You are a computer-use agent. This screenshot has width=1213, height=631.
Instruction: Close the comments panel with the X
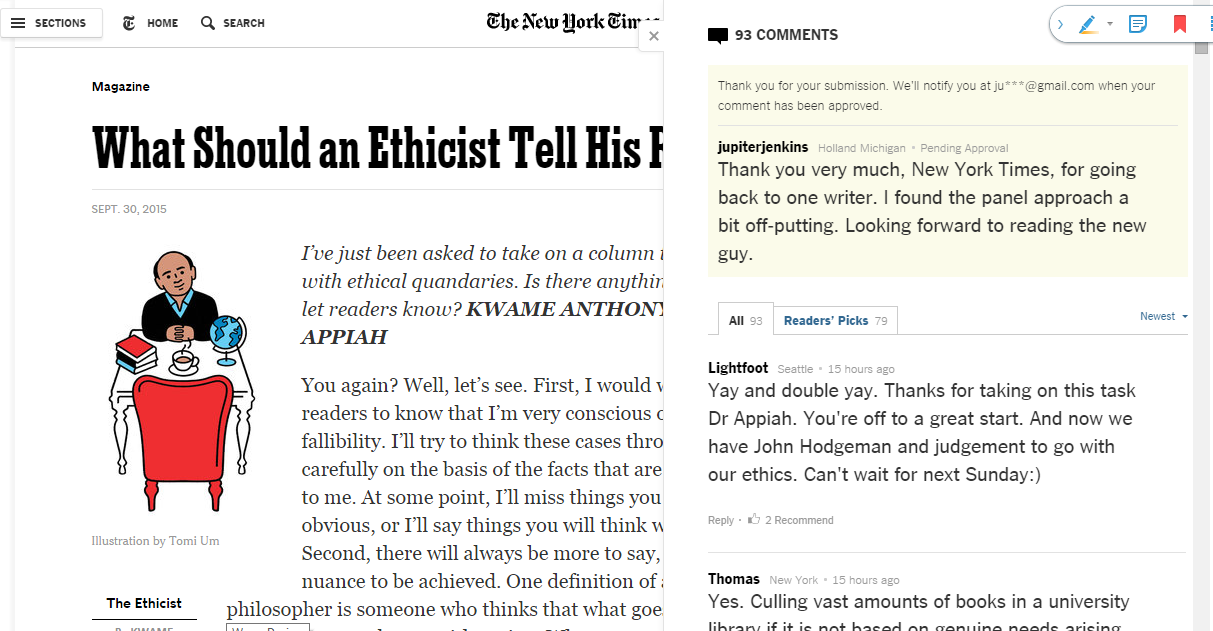pyautogui.click(x=654, y=36)
